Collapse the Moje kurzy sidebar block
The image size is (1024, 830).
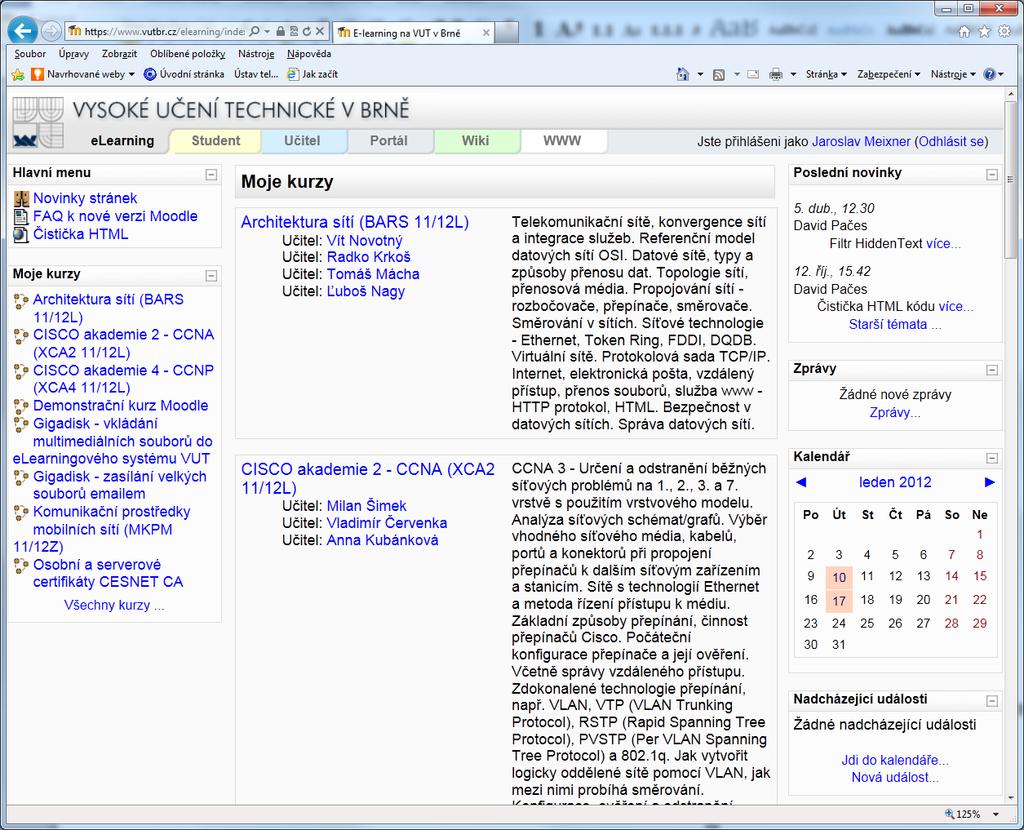(x=211, y=276)
